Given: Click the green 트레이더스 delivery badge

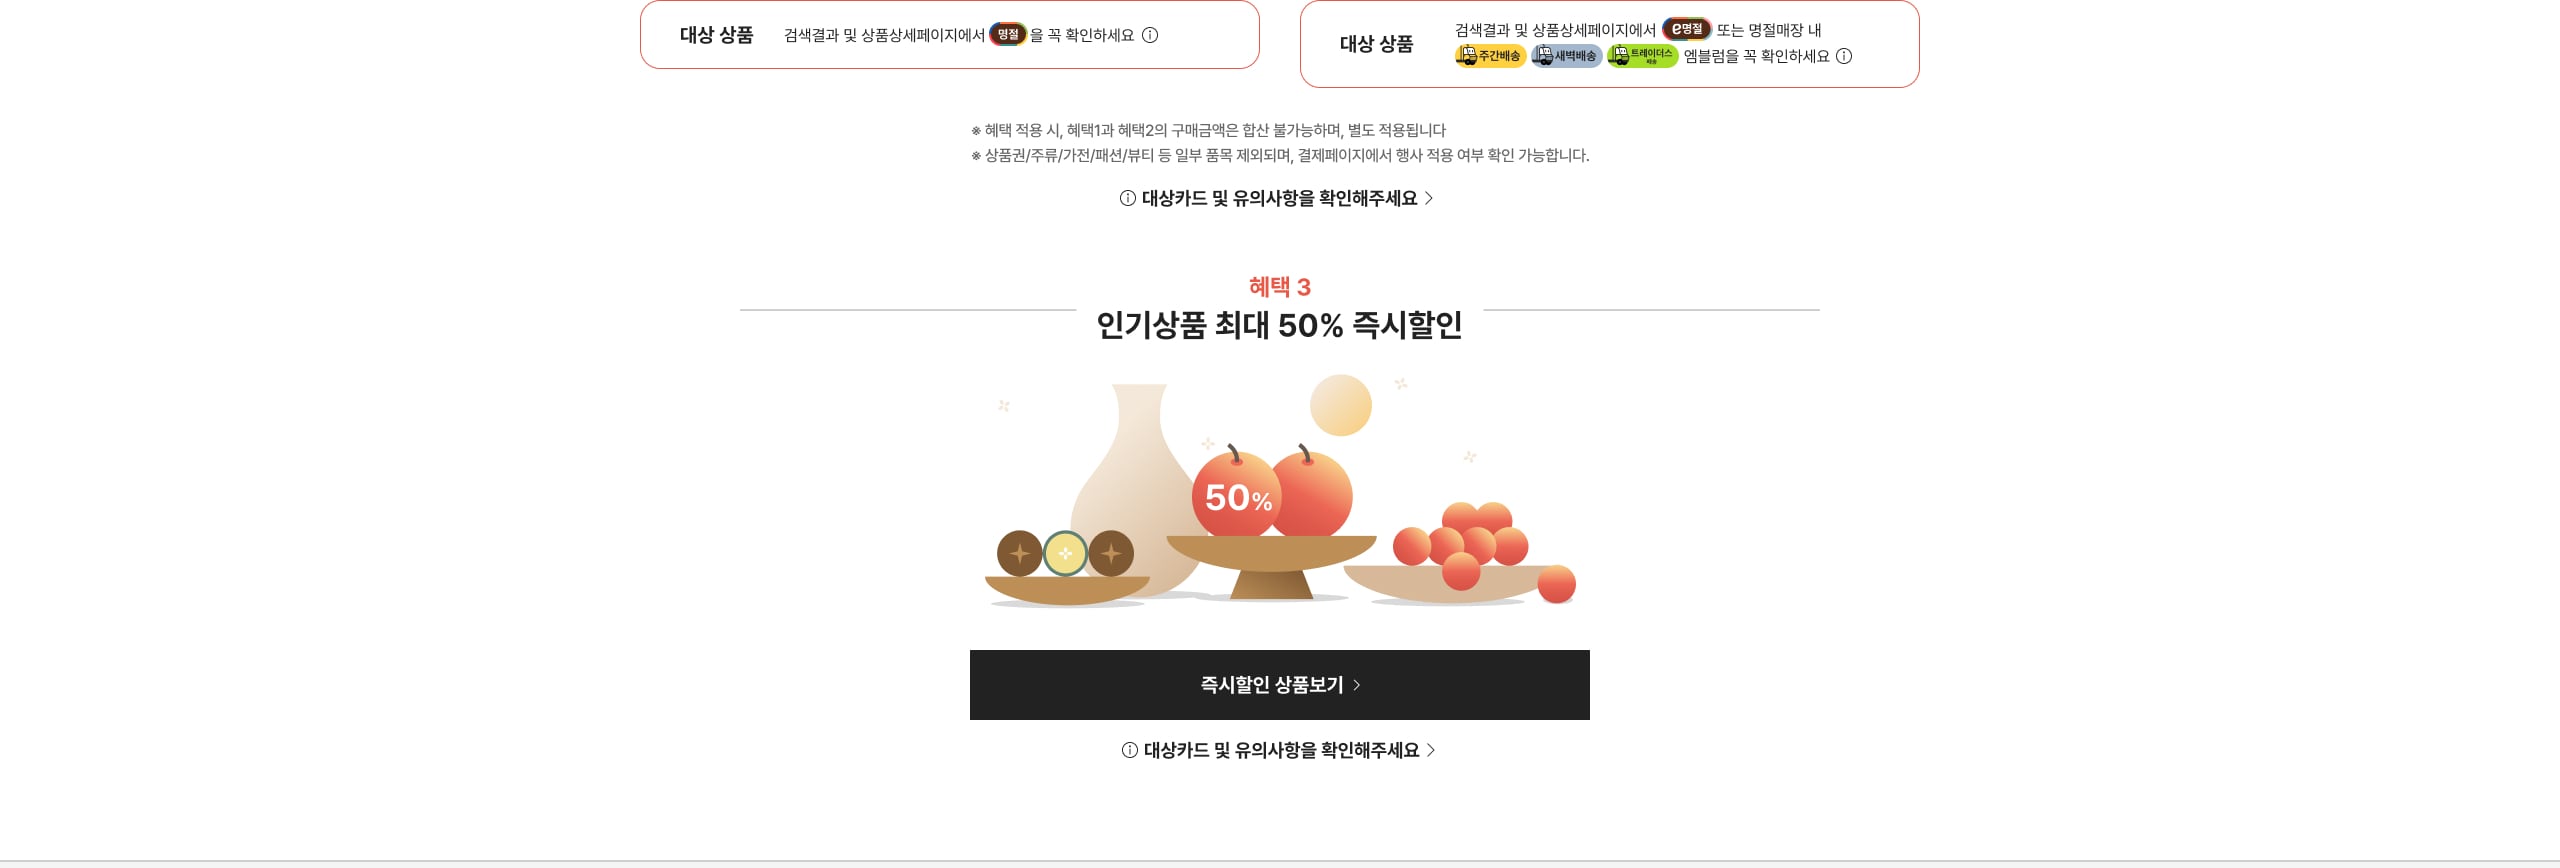Looking at the screenshot, I should [1642, 56].
